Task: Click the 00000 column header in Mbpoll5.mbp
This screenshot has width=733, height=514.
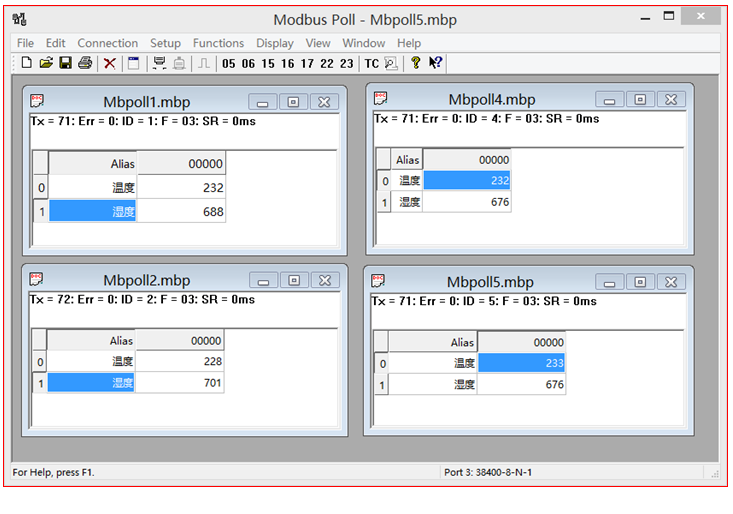Action: (x=521, y=343)
